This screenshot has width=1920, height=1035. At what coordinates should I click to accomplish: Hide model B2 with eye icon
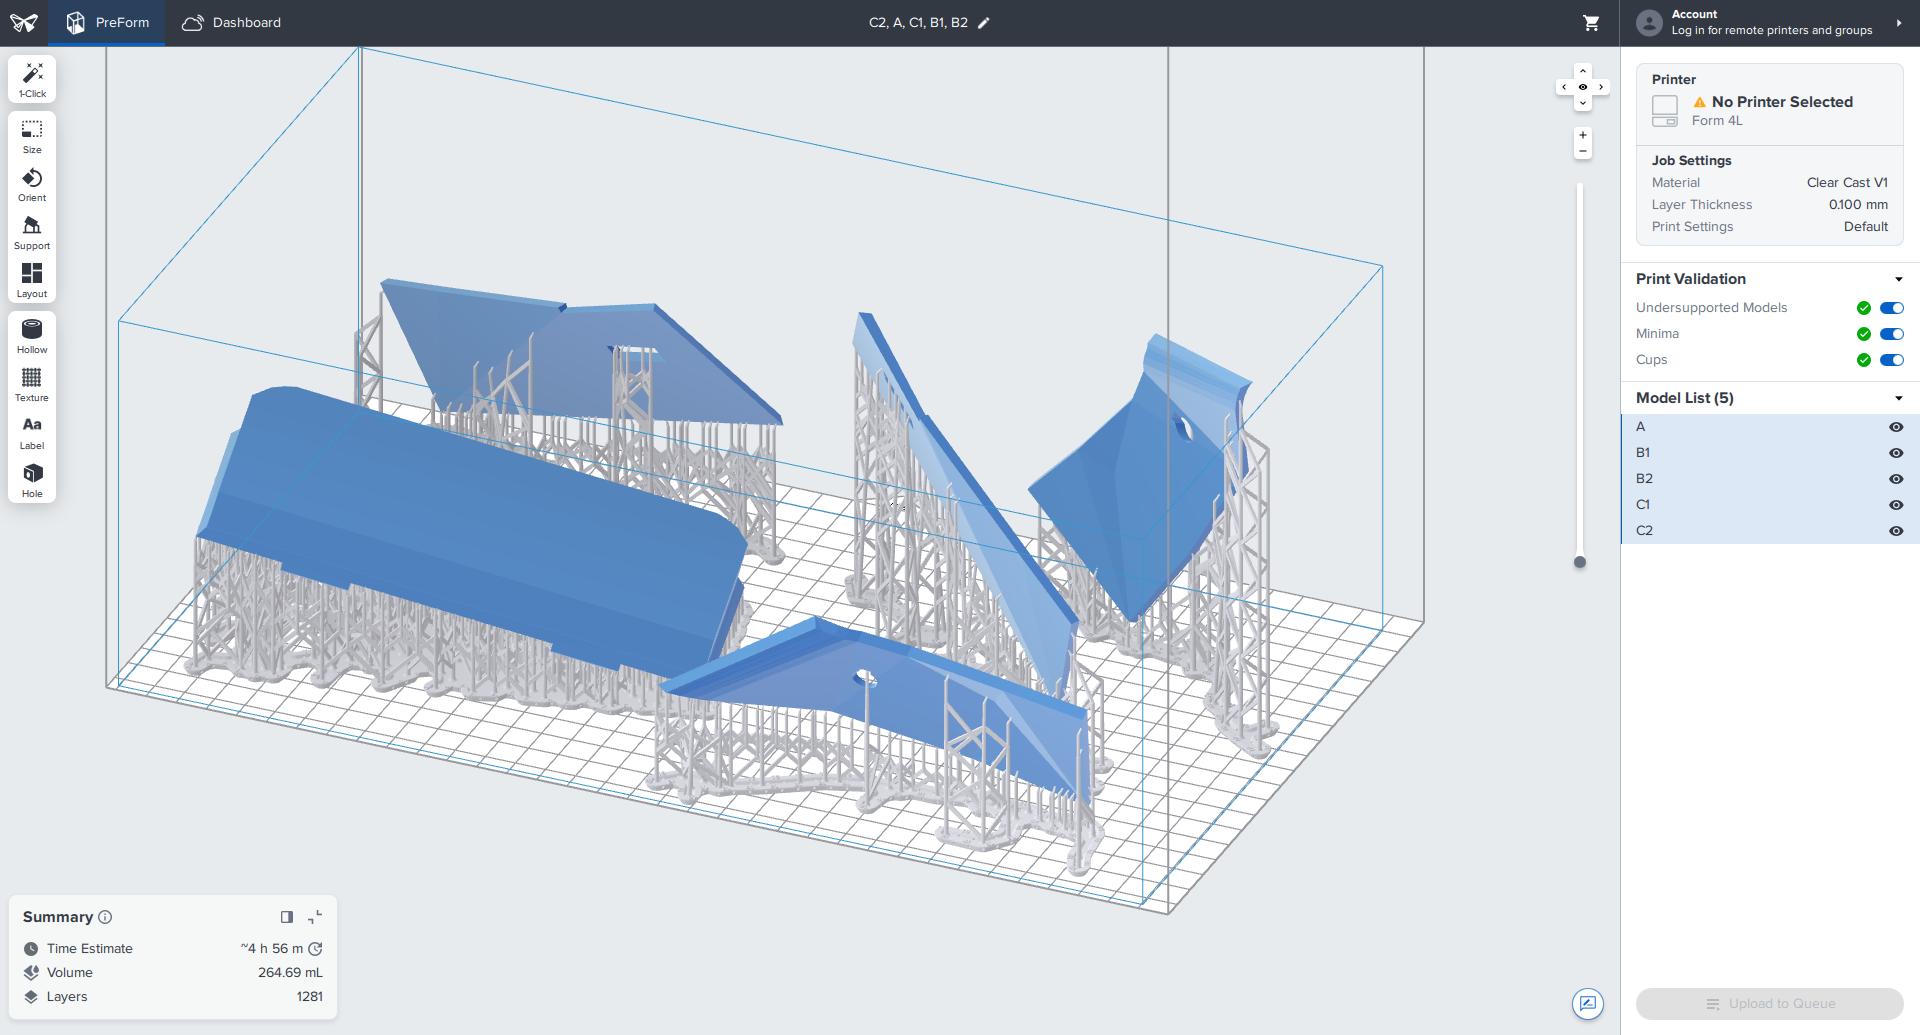click(1895, 479)
